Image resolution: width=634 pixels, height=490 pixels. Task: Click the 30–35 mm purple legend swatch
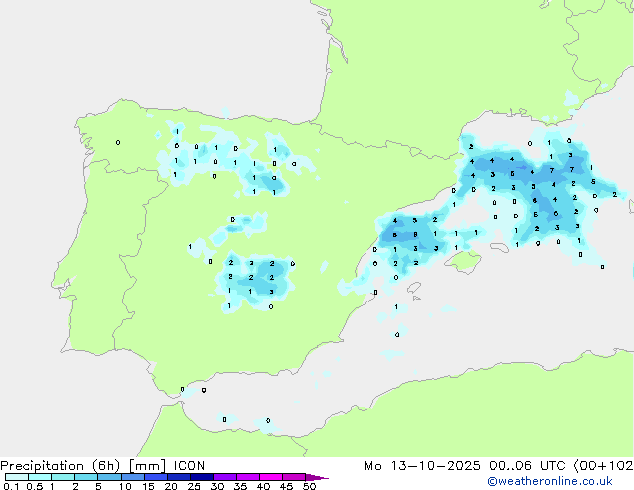[224, 477]
